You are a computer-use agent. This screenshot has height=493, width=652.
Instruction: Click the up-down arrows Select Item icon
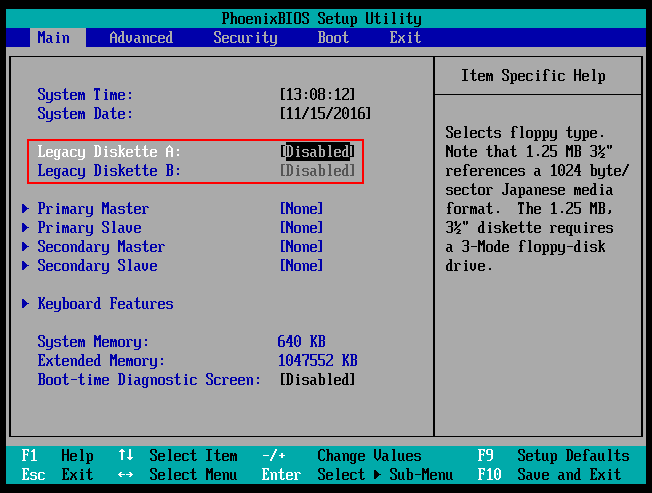(x=126, y=456)
